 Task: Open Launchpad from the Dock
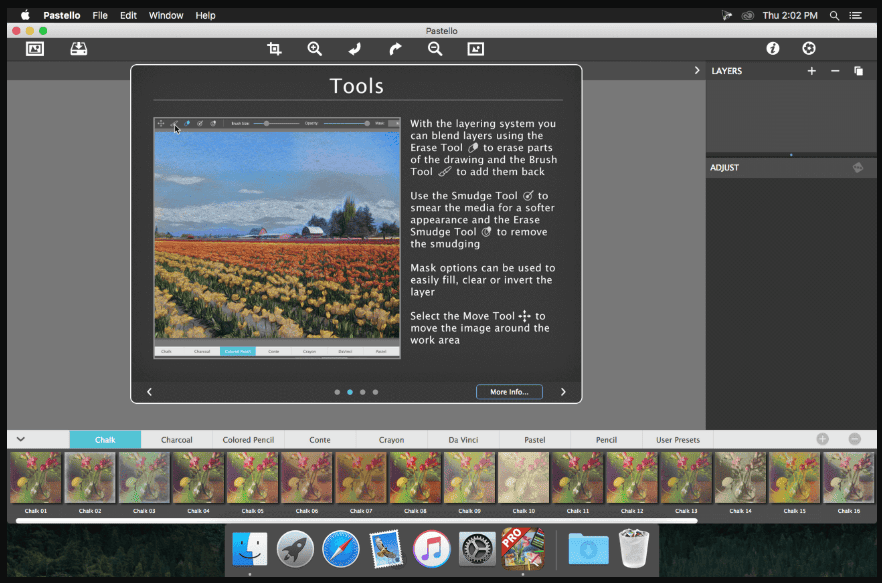(295, 549)
